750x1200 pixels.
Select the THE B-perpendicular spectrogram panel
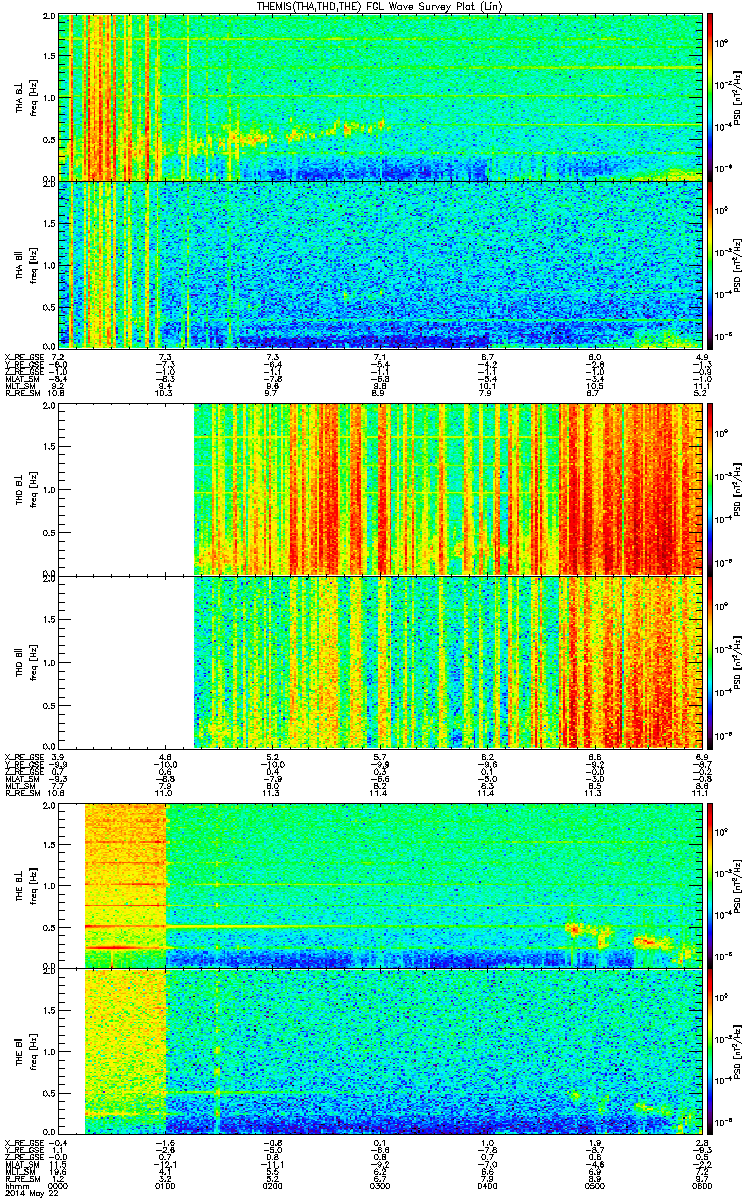pos(381,886)
